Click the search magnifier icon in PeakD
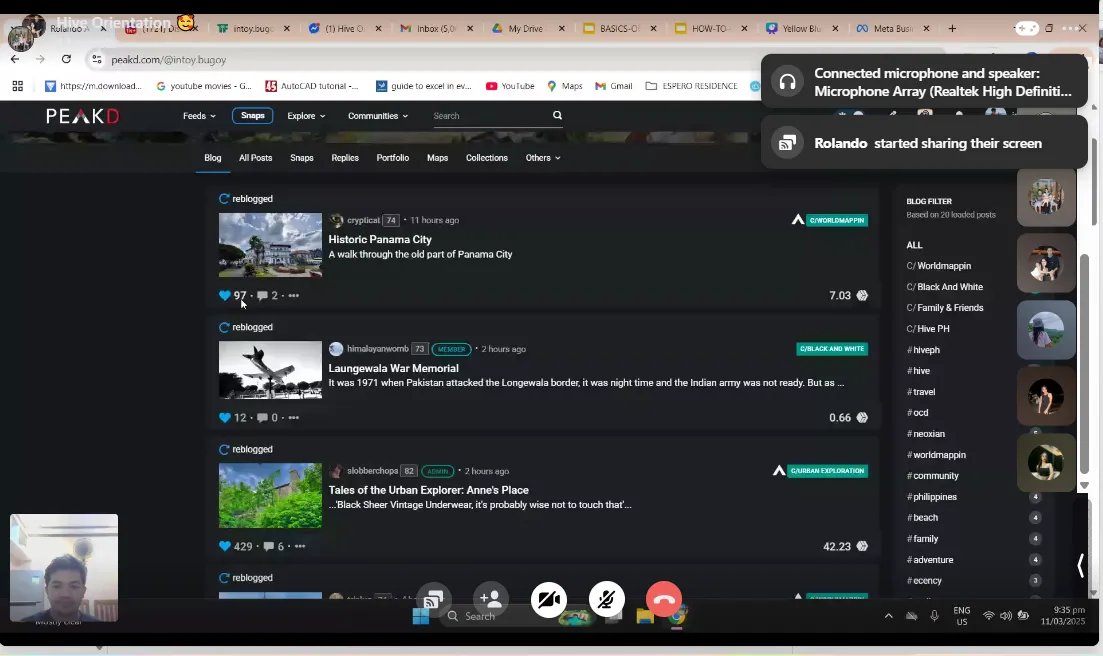 [x=557, y=115]
